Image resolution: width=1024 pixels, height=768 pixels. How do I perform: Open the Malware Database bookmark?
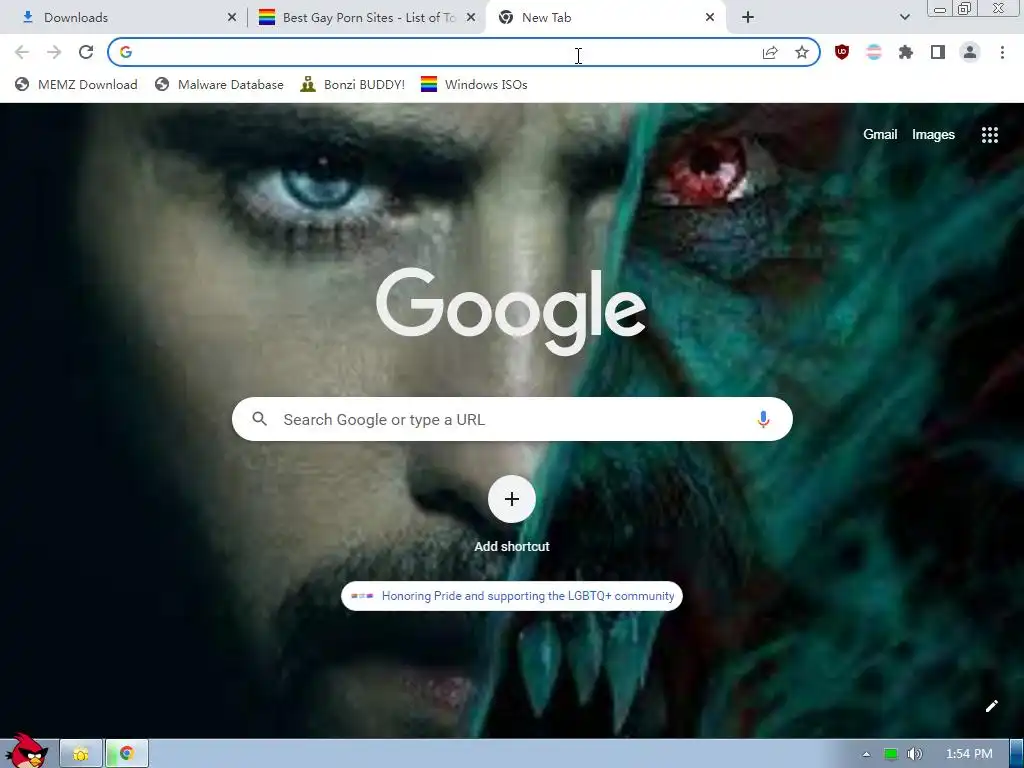[x=219, y=84]
